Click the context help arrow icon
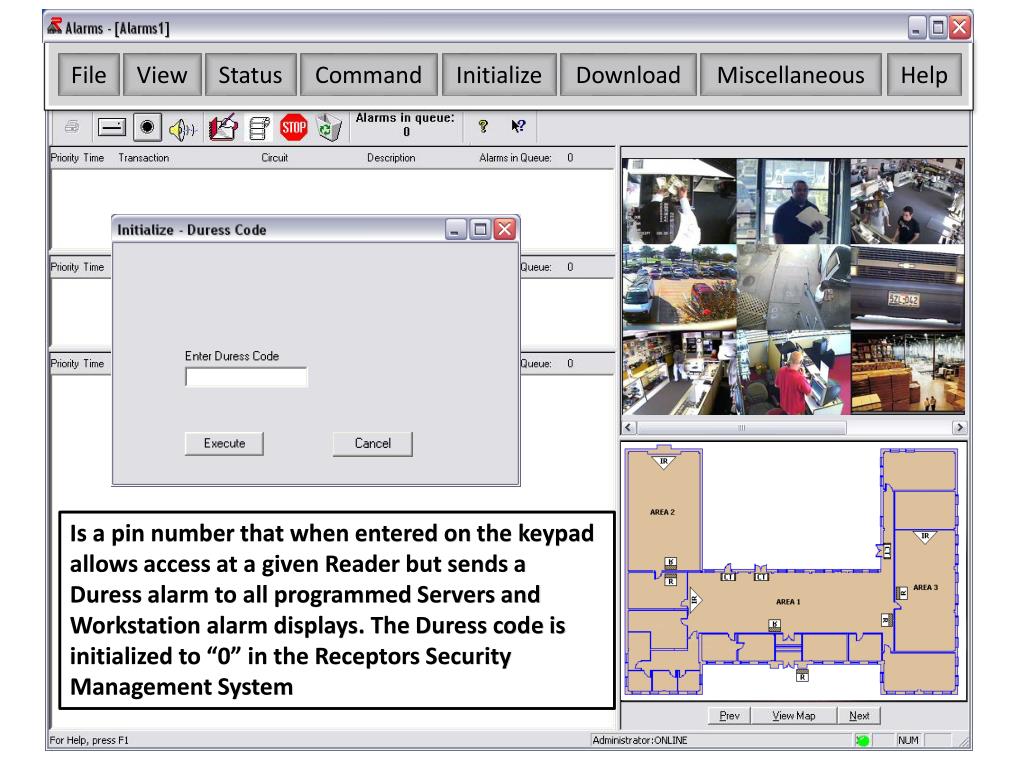1024x768 pixels. 518,126
